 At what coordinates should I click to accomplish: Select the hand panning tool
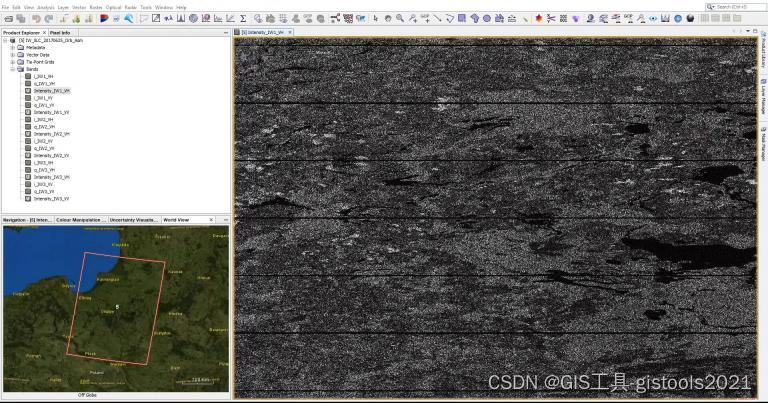pyautogui.click(x=388, y=19)
